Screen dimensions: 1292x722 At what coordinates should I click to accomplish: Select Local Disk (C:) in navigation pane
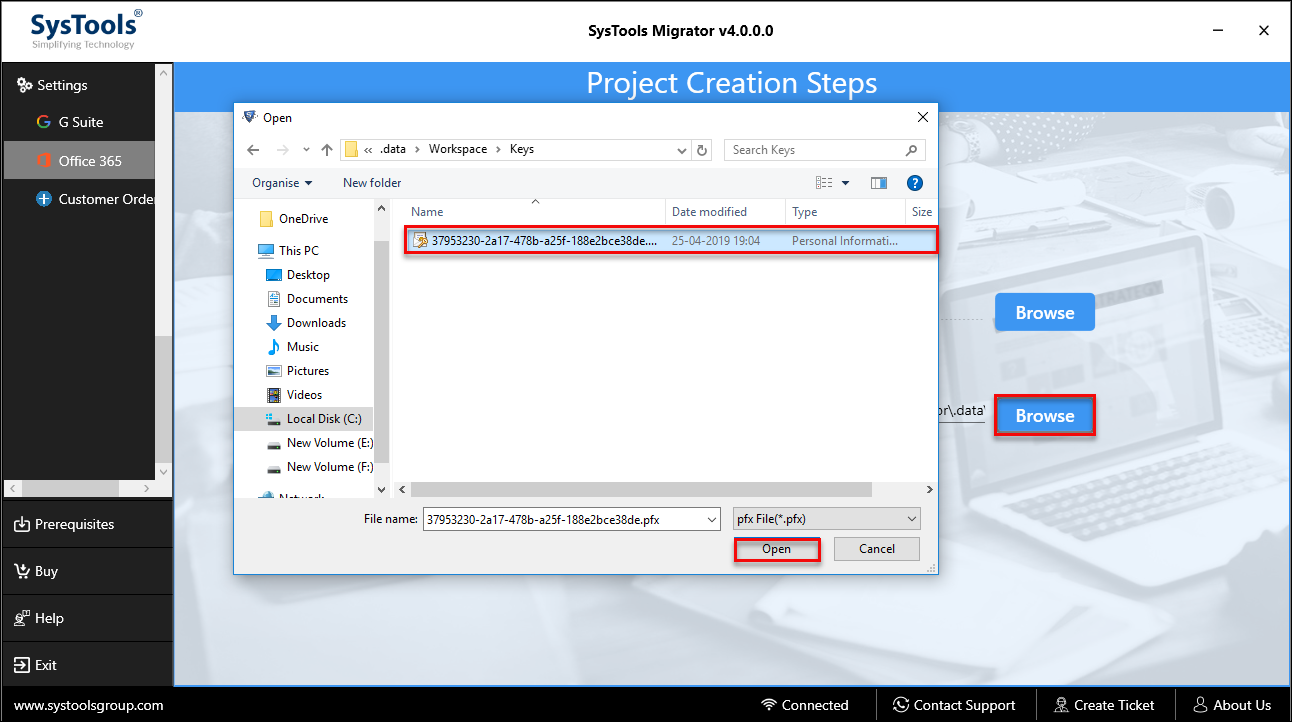(x=304, y=419)
